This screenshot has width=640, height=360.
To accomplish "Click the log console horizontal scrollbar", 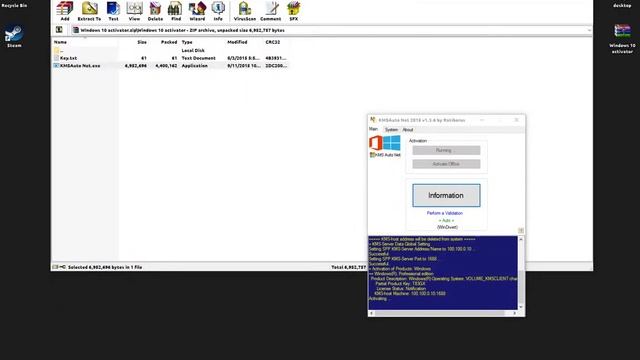I will (443, 313).
